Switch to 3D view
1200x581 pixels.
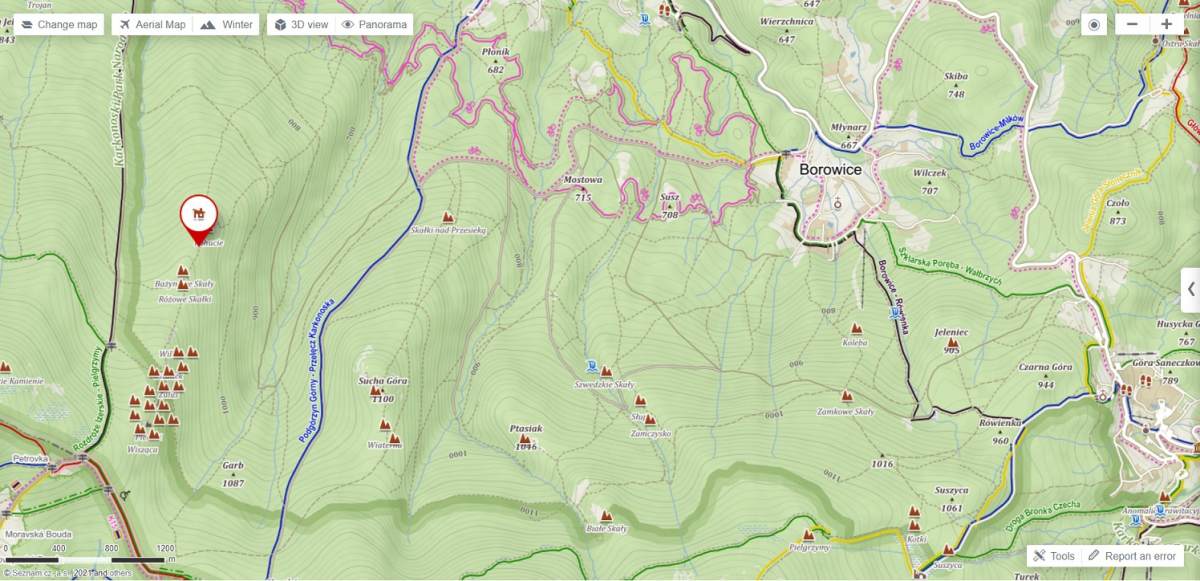(301, 25)
